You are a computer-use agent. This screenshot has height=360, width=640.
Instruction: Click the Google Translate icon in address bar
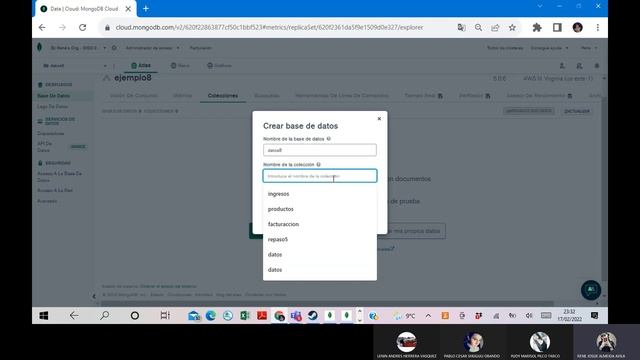[461, 28]
